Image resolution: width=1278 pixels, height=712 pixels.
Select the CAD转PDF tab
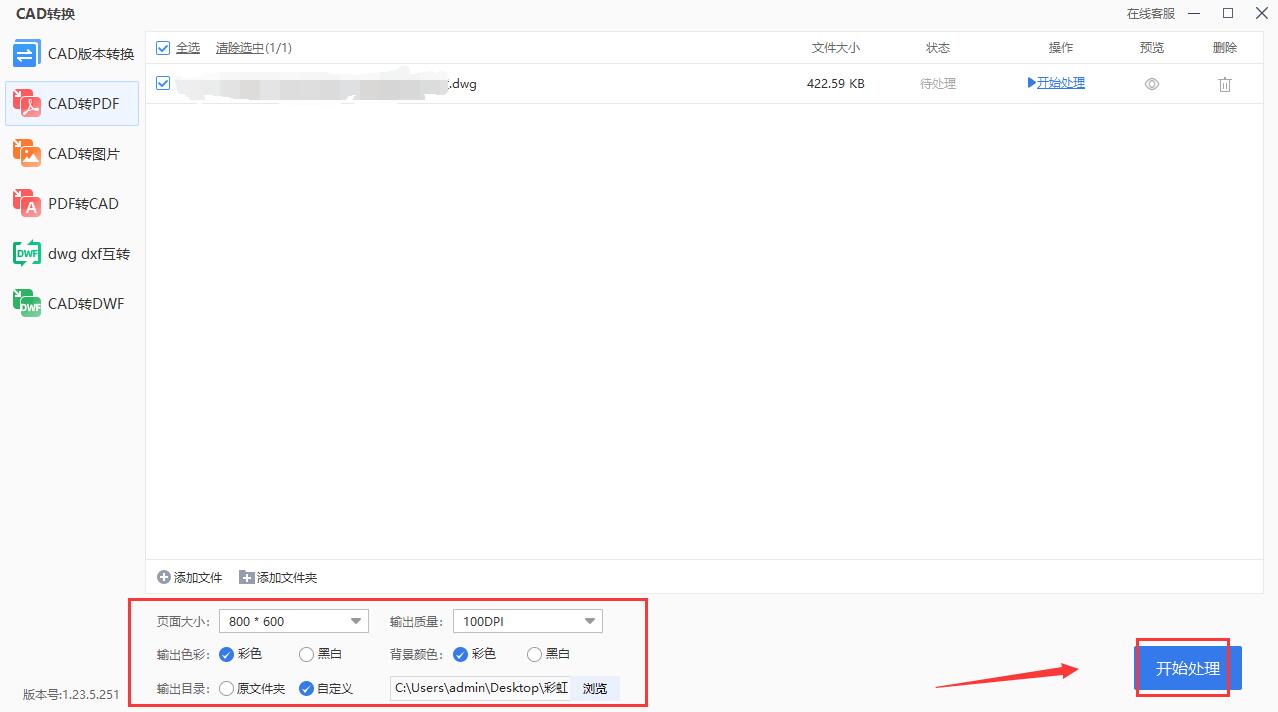point(70,103)
